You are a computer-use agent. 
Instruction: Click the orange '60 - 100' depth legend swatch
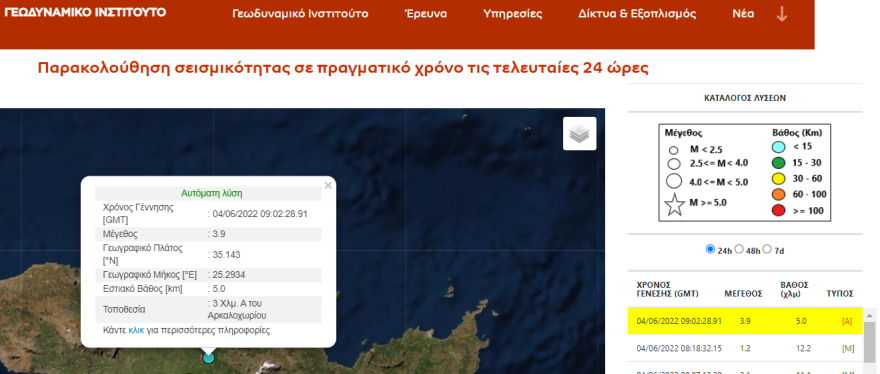[778, 195]
